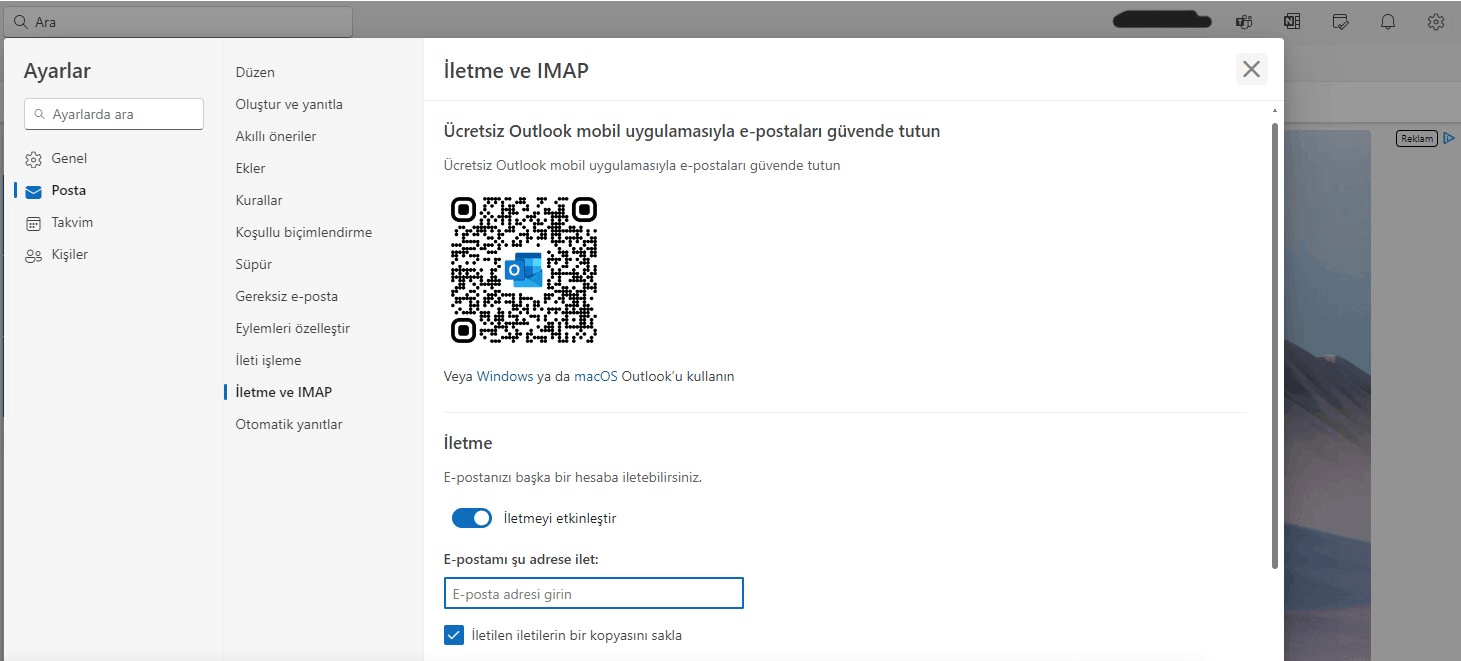Focus the forwarding email address field

click(594, 593)
